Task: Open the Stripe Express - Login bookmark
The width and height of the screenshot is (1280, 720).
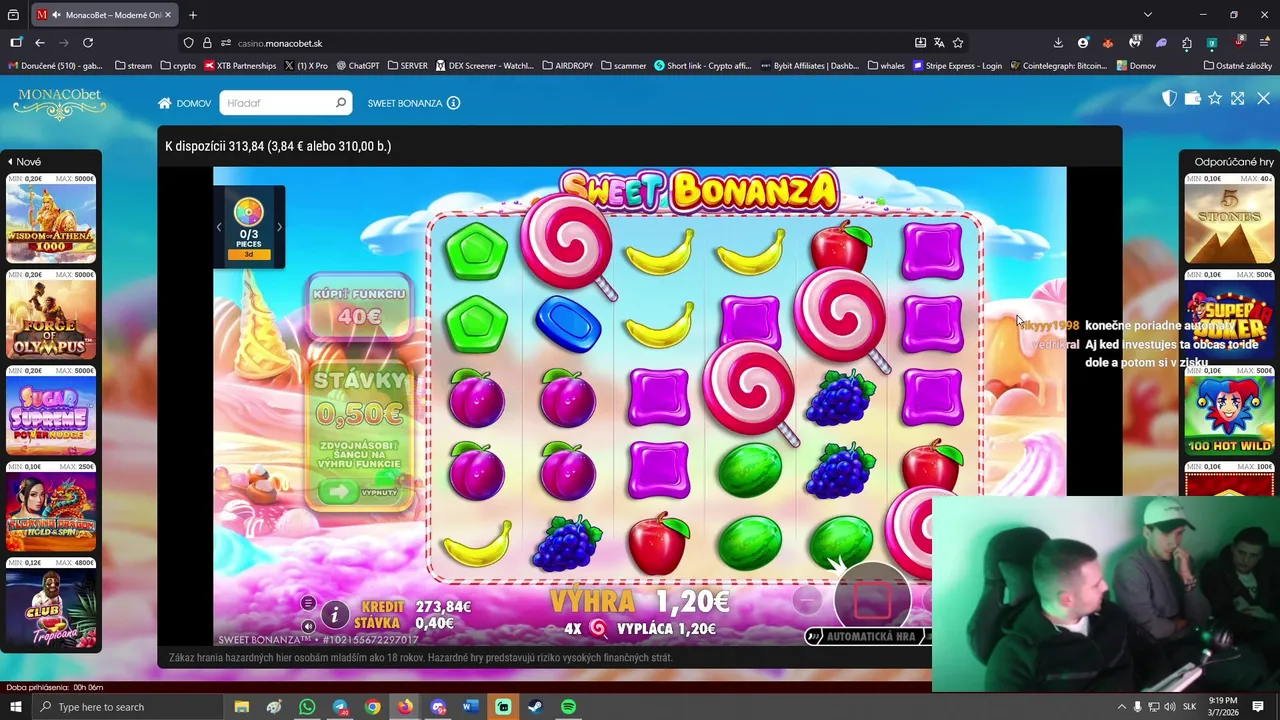Action: [x=956, y=66]
